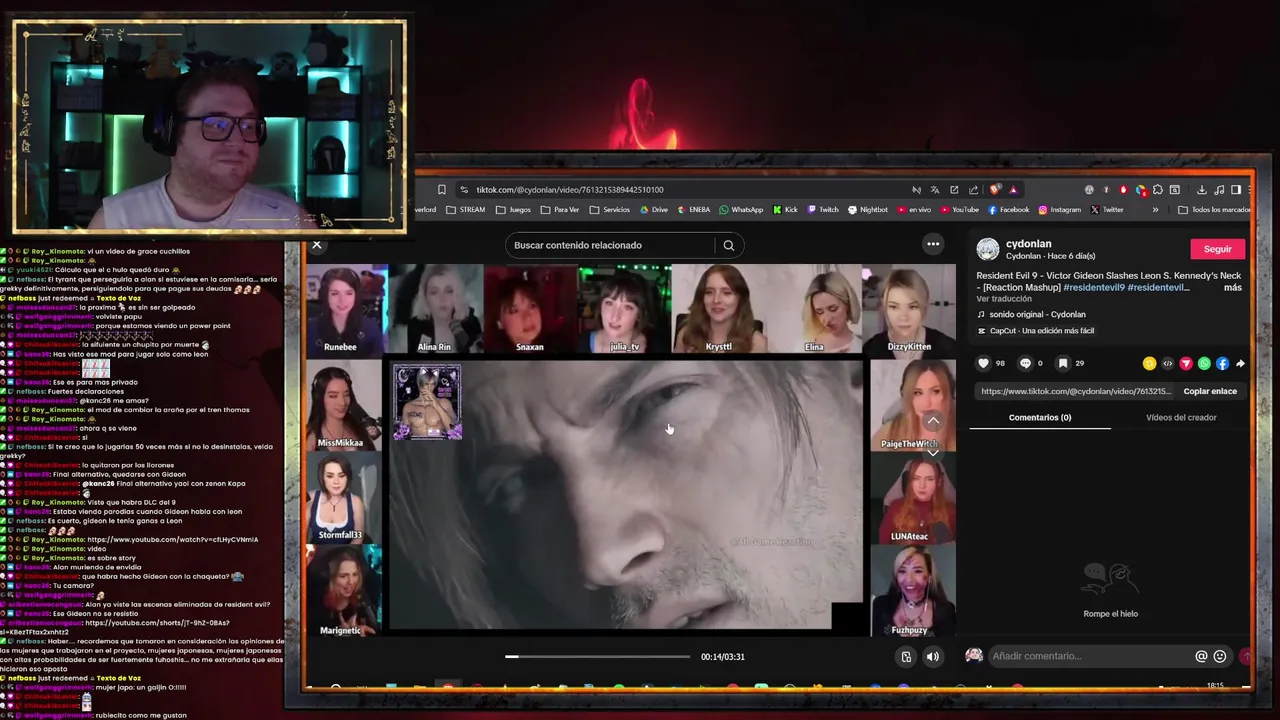Open Servicios bookmarks folder
The width and height of the screenshot is (1280, 720).
(x=610, y=210)
